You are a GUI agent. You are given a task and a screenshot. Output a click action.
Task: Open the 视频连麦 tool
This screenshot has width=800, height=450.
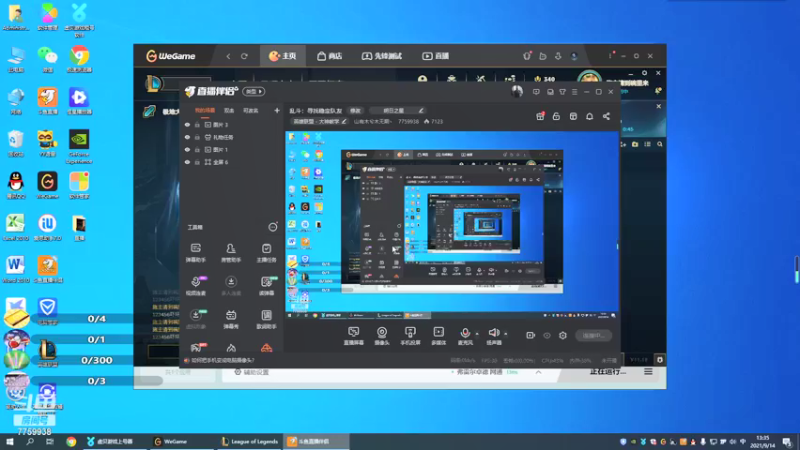195,286
